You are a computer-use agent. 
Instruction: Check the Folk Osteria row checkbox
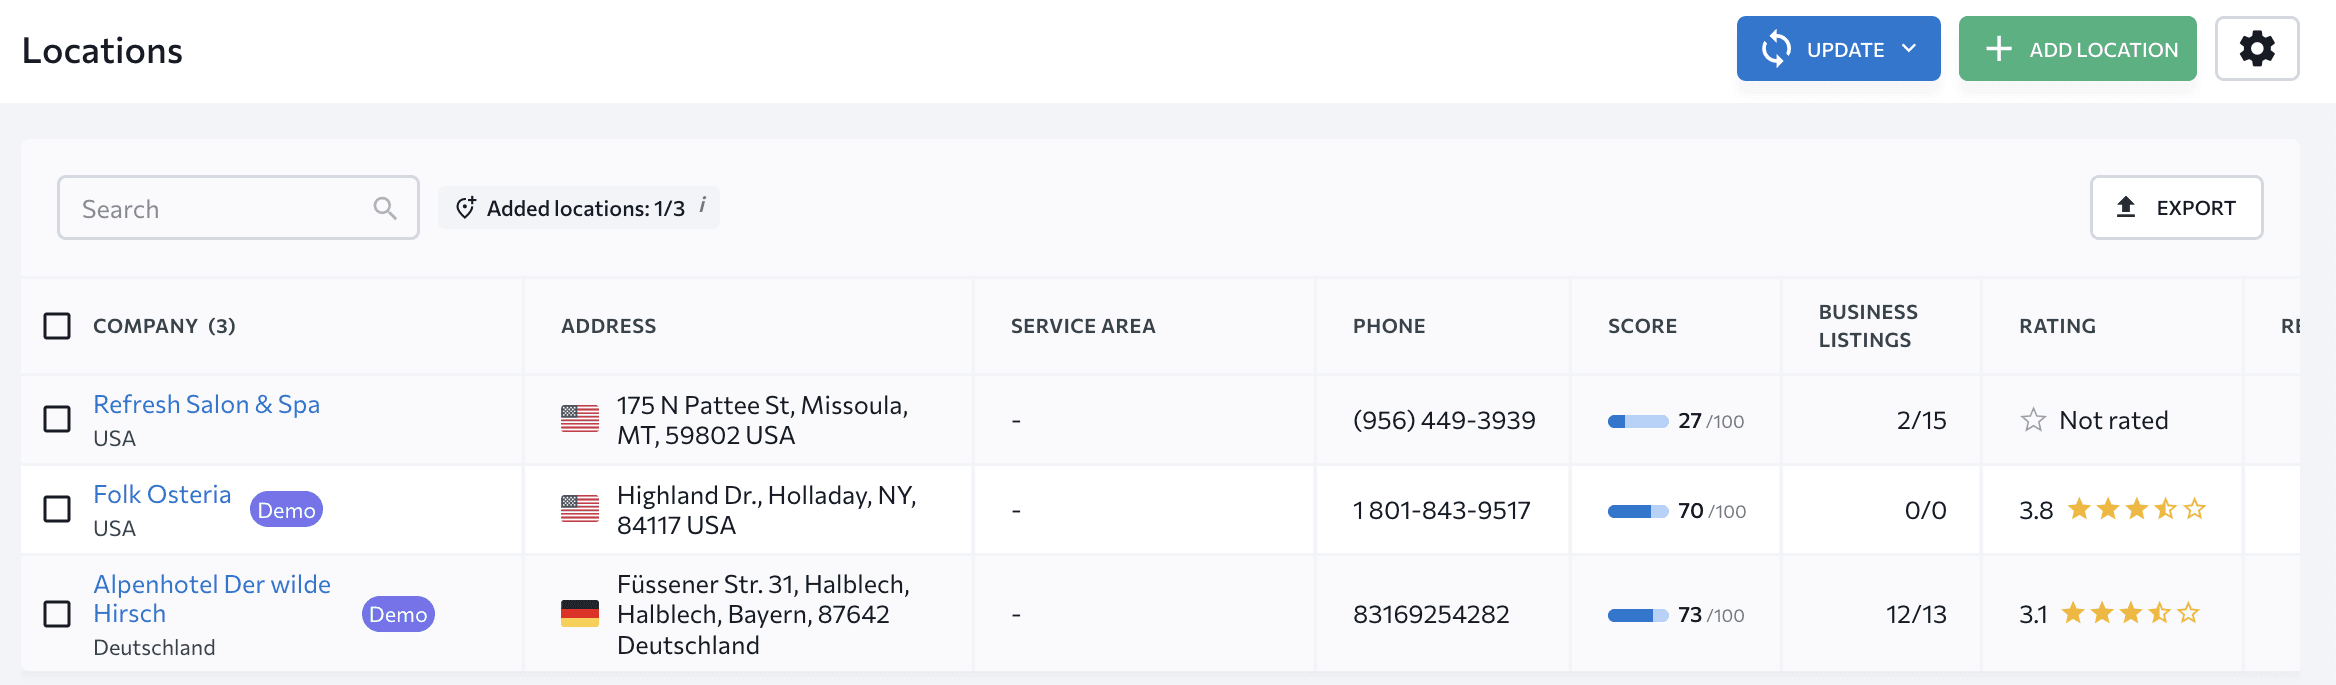click(57, 509)
